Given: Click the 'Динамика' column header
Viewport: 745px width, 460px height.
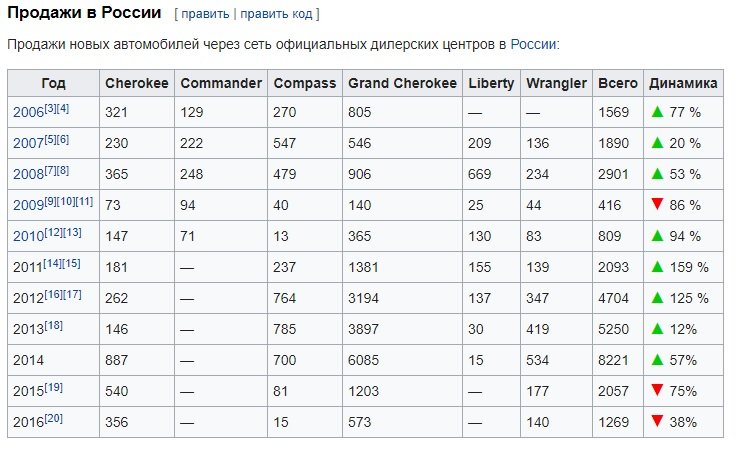Looking at the screenshot, I should (x=683, y=83).
